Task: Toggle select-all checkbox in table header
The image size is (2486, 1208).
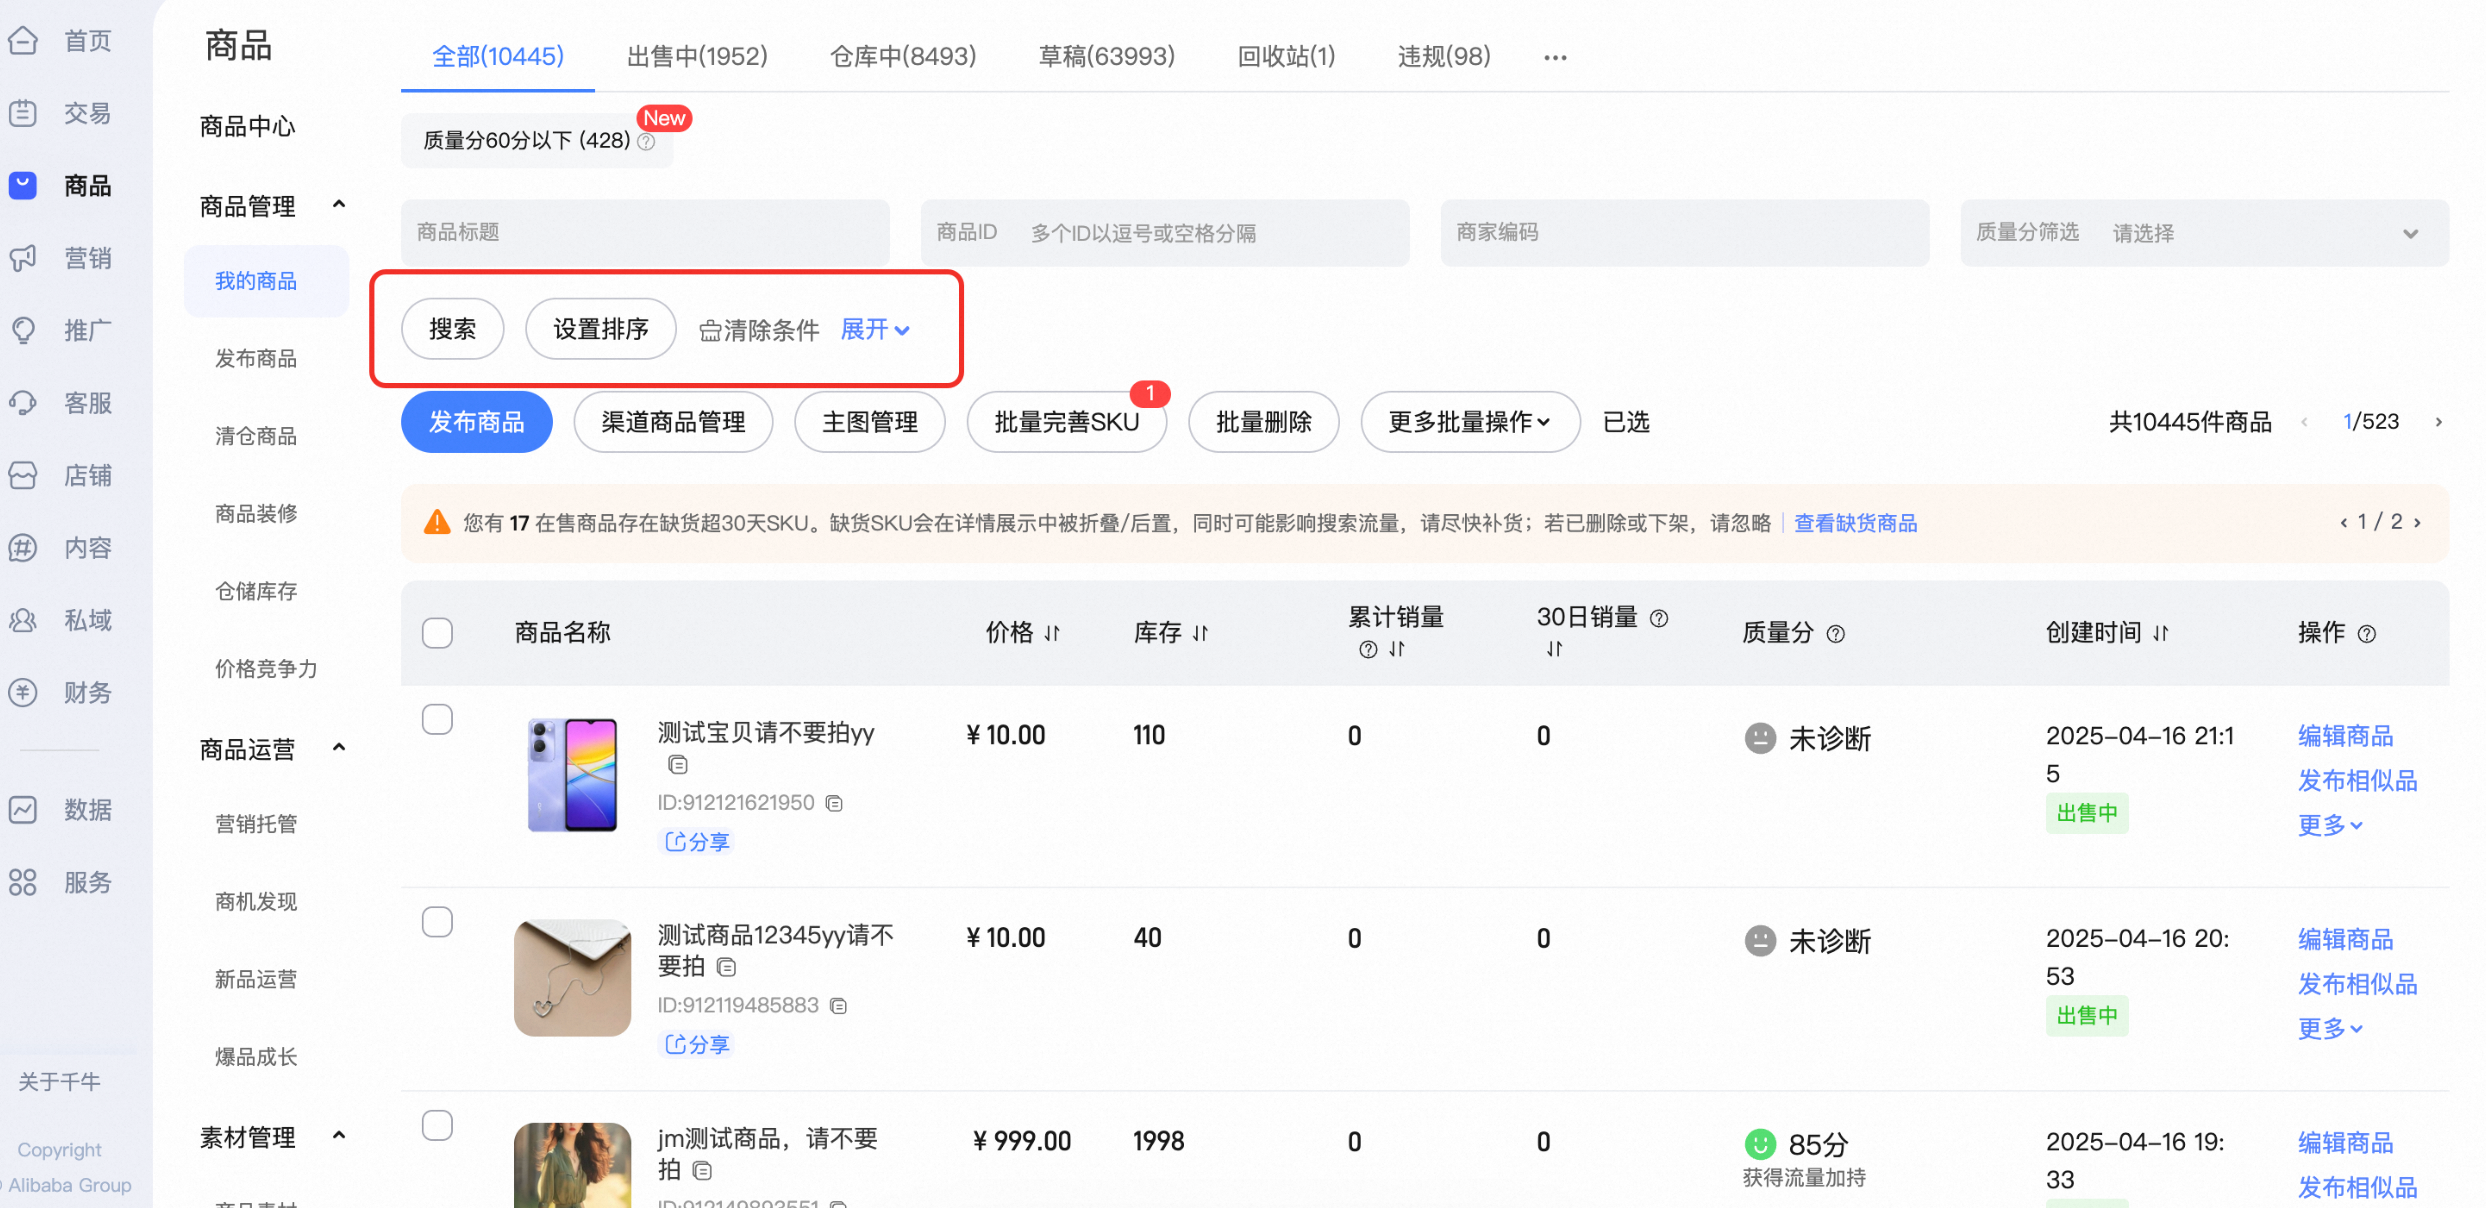Action: pos(437,633)
